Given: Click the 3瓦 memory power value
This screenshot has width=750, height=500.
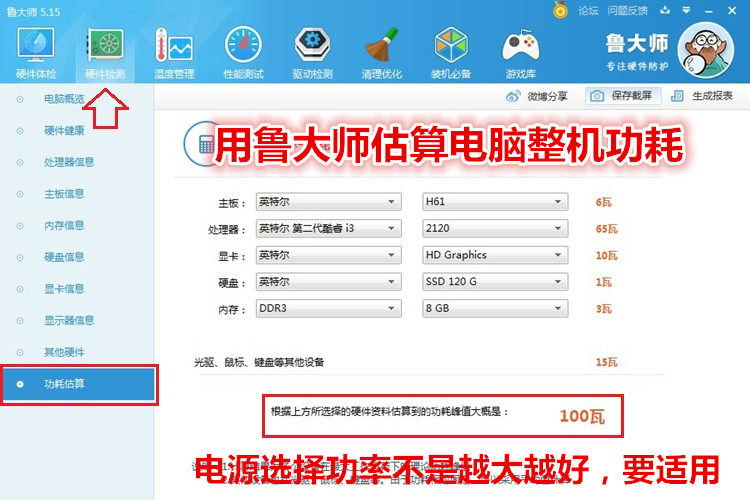Looking at the screenshot, I should pos(603,309).
